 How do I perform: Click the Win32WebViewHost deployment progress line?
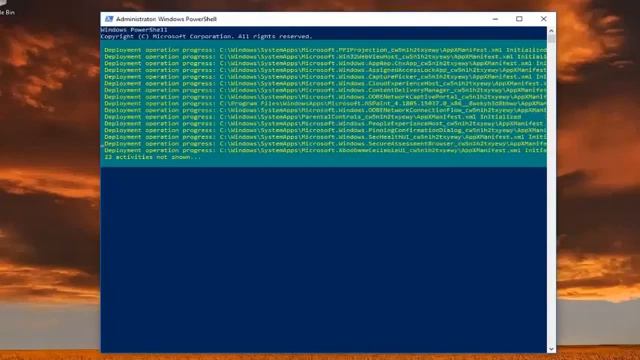[325, 57]
